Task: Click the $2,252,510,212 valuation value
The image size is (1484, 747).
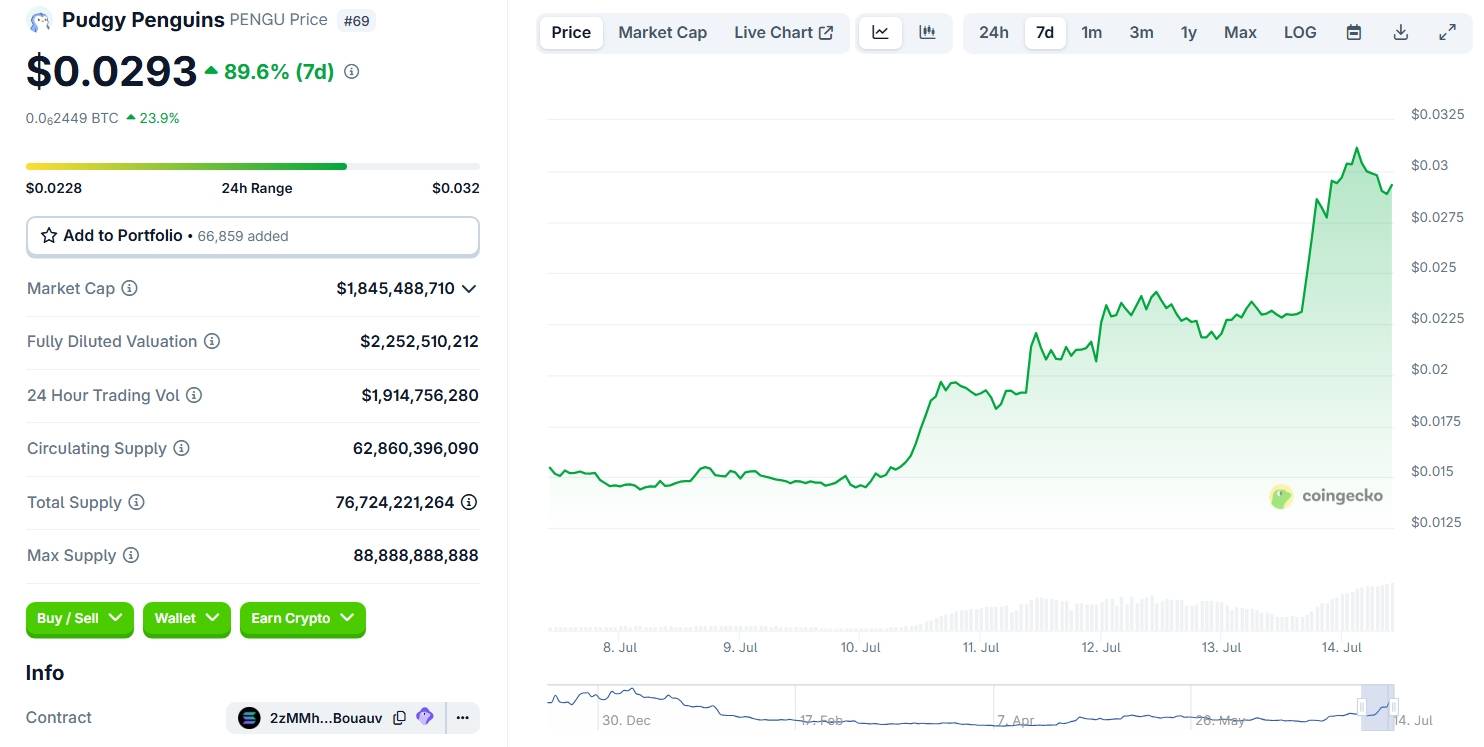Action: 419,341
